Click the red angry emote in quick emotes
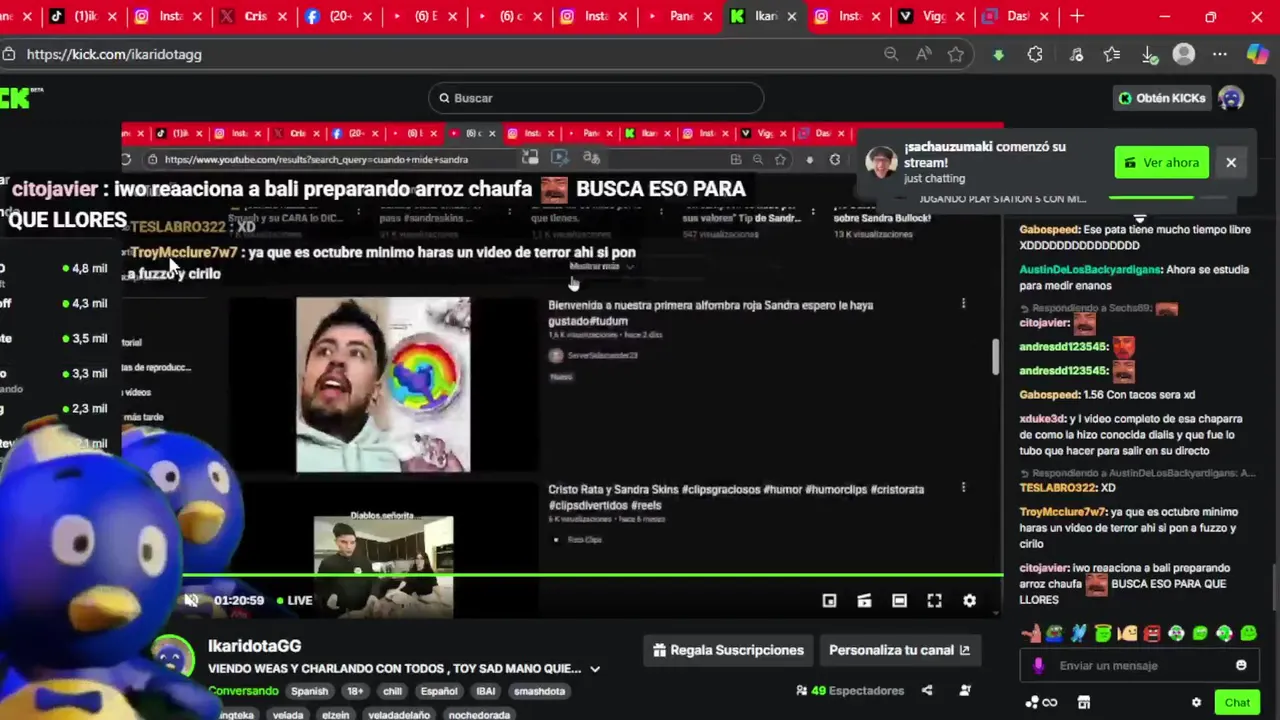This screenshot has width=1280, height=720. click(x=1151, y=633)
